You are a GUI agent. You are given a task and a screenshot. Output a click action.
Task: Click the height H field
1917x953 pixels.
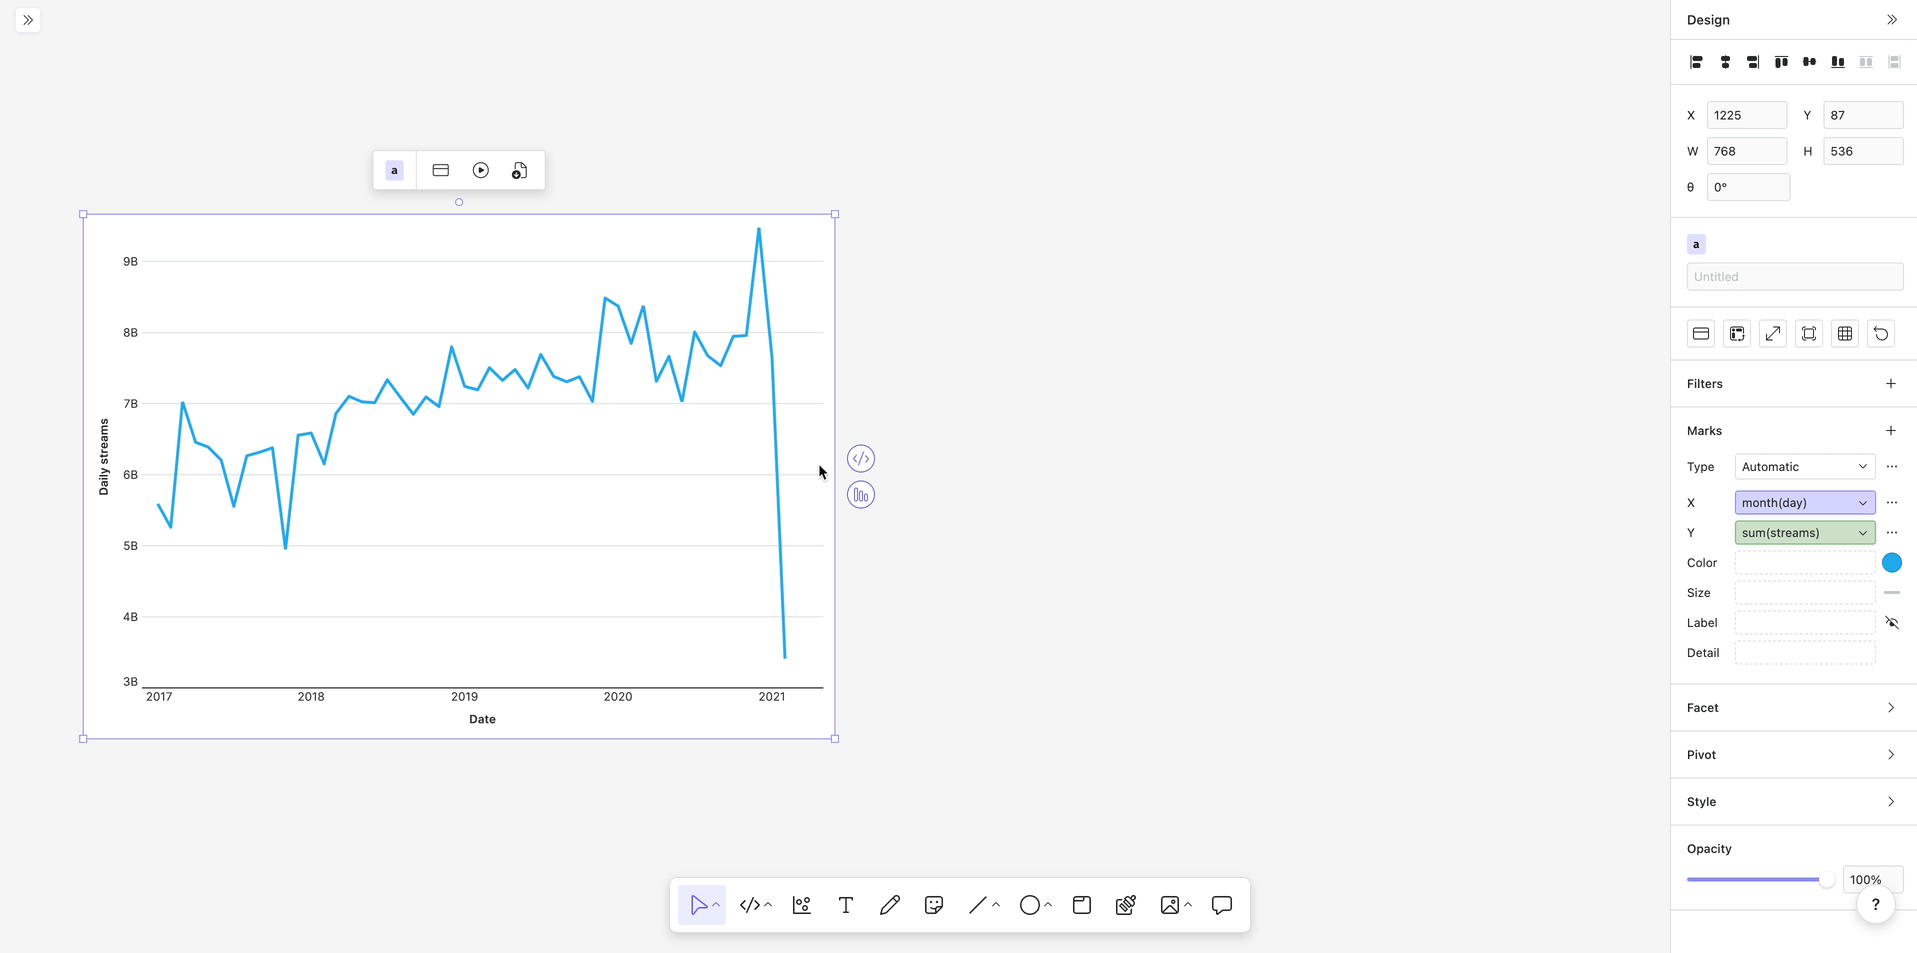pos(1863,152)
